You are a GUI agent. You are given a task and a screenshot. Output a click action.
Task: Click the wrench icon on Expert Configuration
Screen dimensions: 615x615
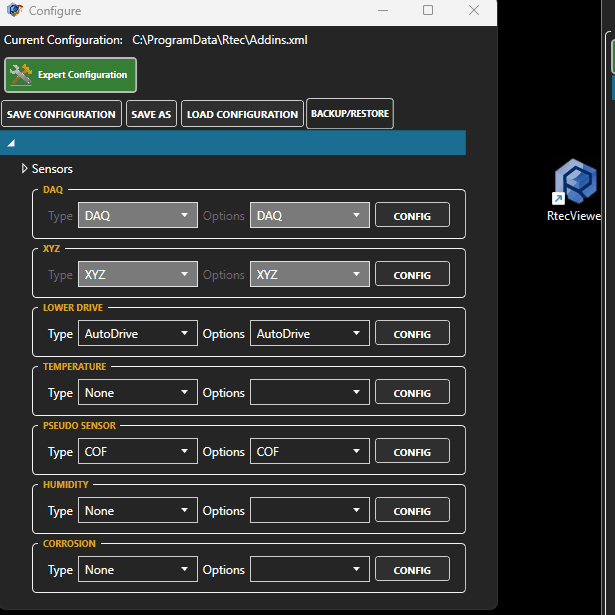click(x=21, y=75)
